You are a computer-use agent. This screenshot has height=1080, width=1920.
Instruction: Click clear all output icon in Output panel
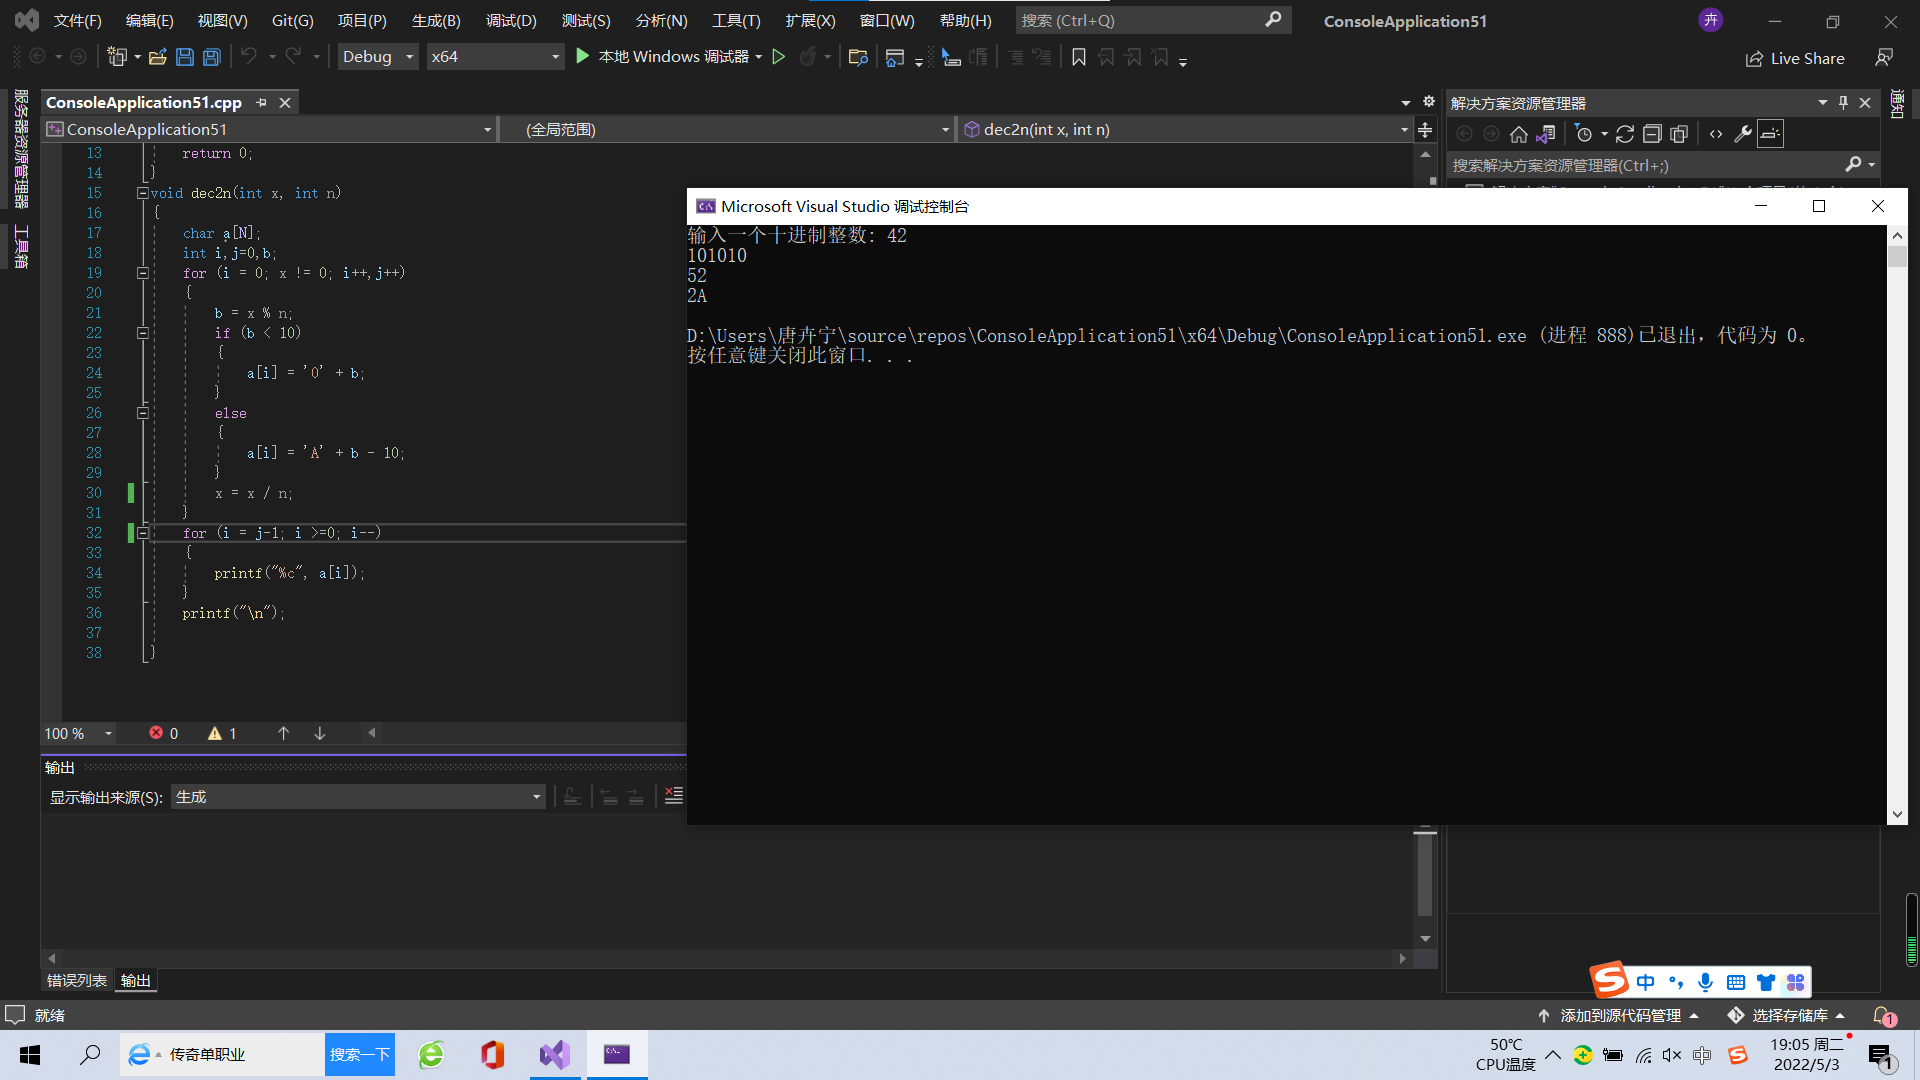click(674, 796)
